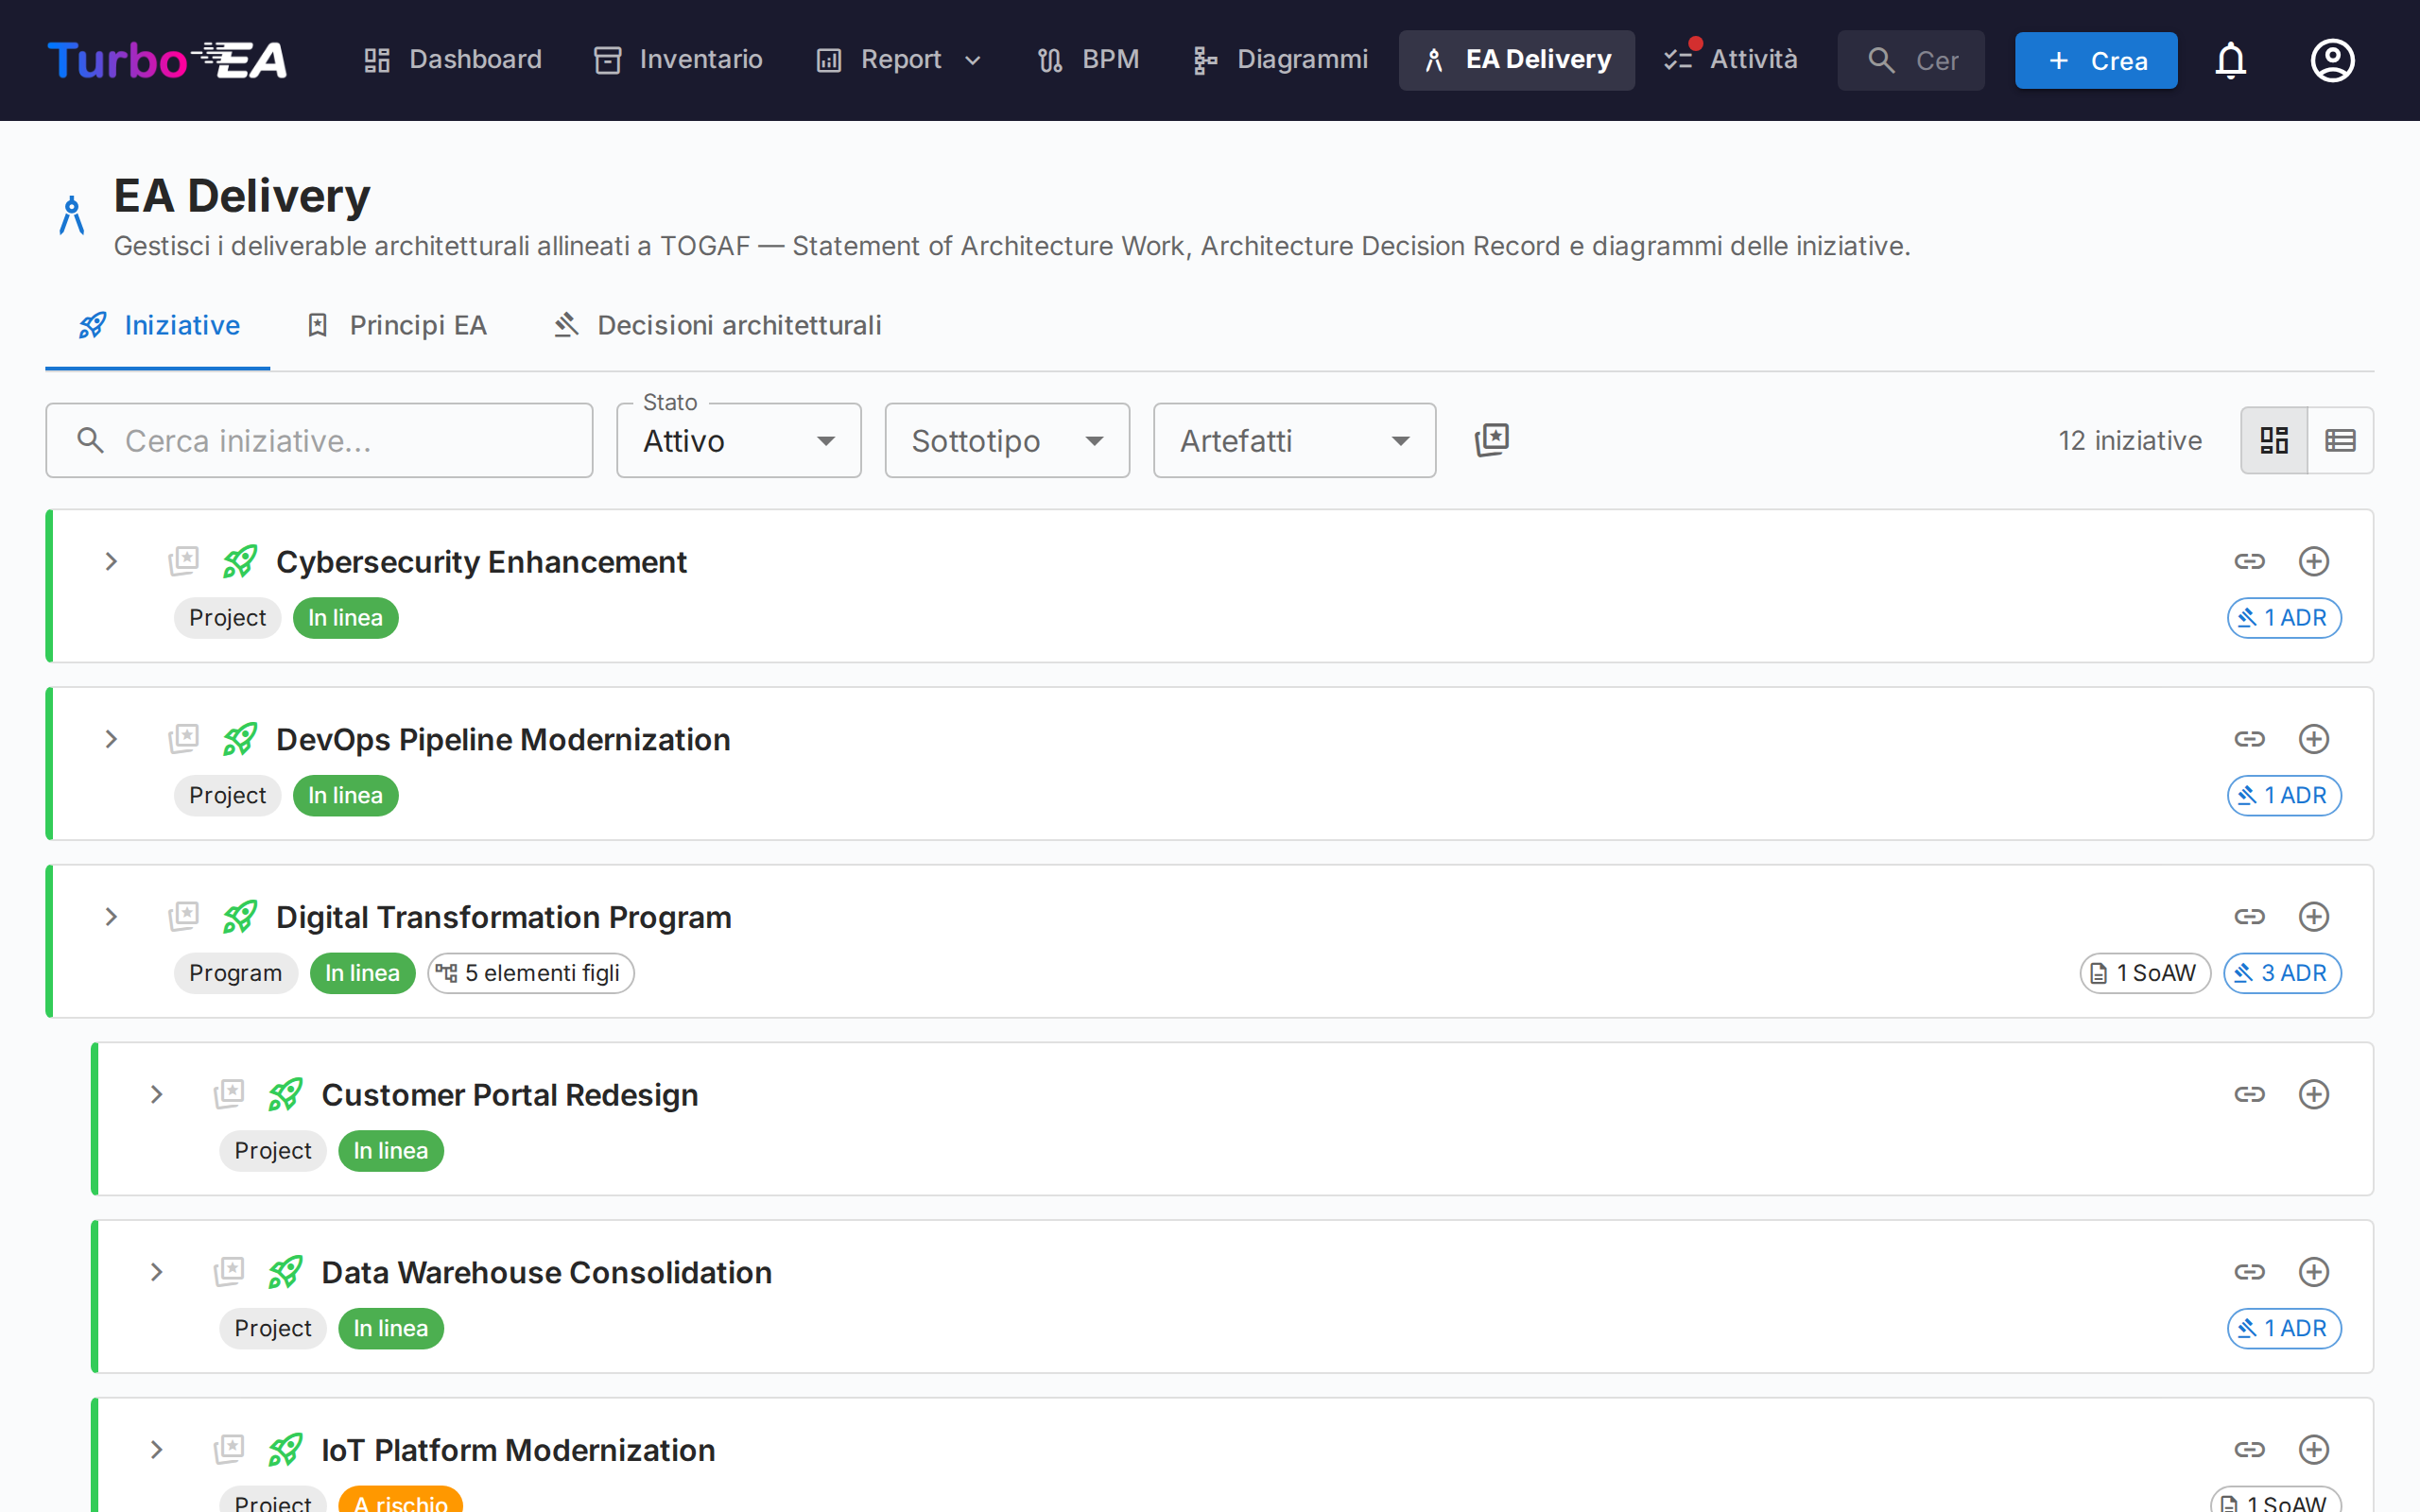
Task: Open the BPM section
Action: click(1088, 59)
